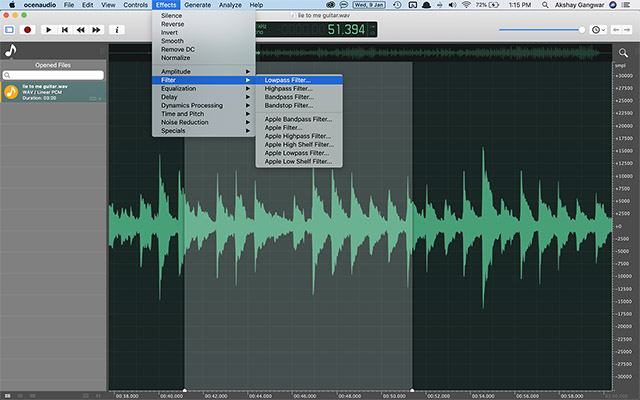The image size is (640, 400).
Task: Click the Rewind button
Action: 80,30
